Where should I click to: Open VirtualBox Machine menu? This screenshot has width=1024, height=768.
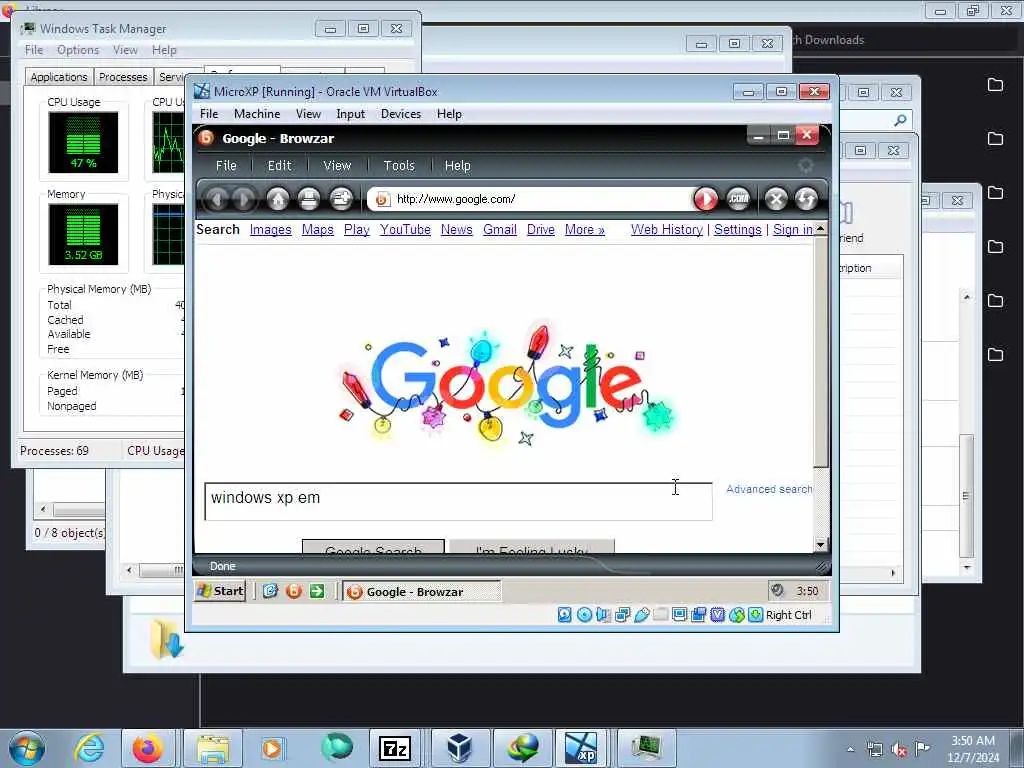pos(257,114)
